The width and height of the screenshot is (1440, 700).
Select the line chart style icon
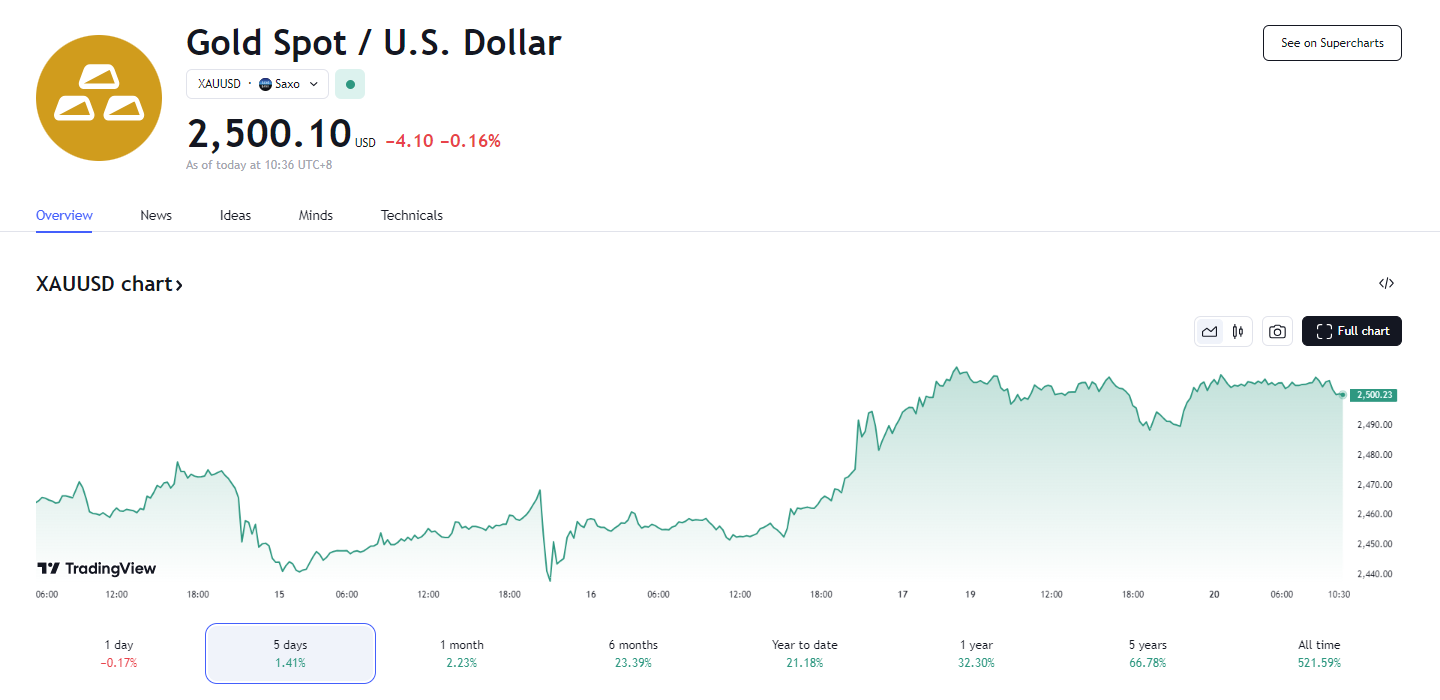coord(1209,331)
